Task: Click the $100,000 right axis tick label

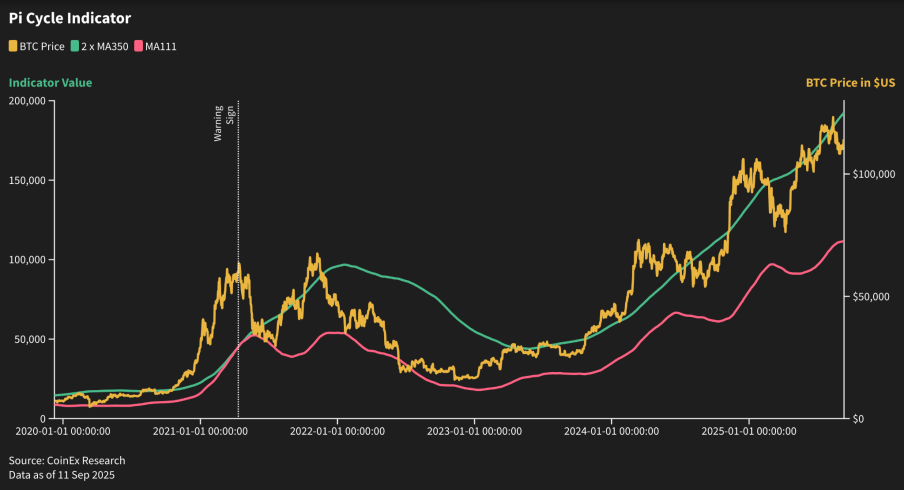Action: pos(874,174)
